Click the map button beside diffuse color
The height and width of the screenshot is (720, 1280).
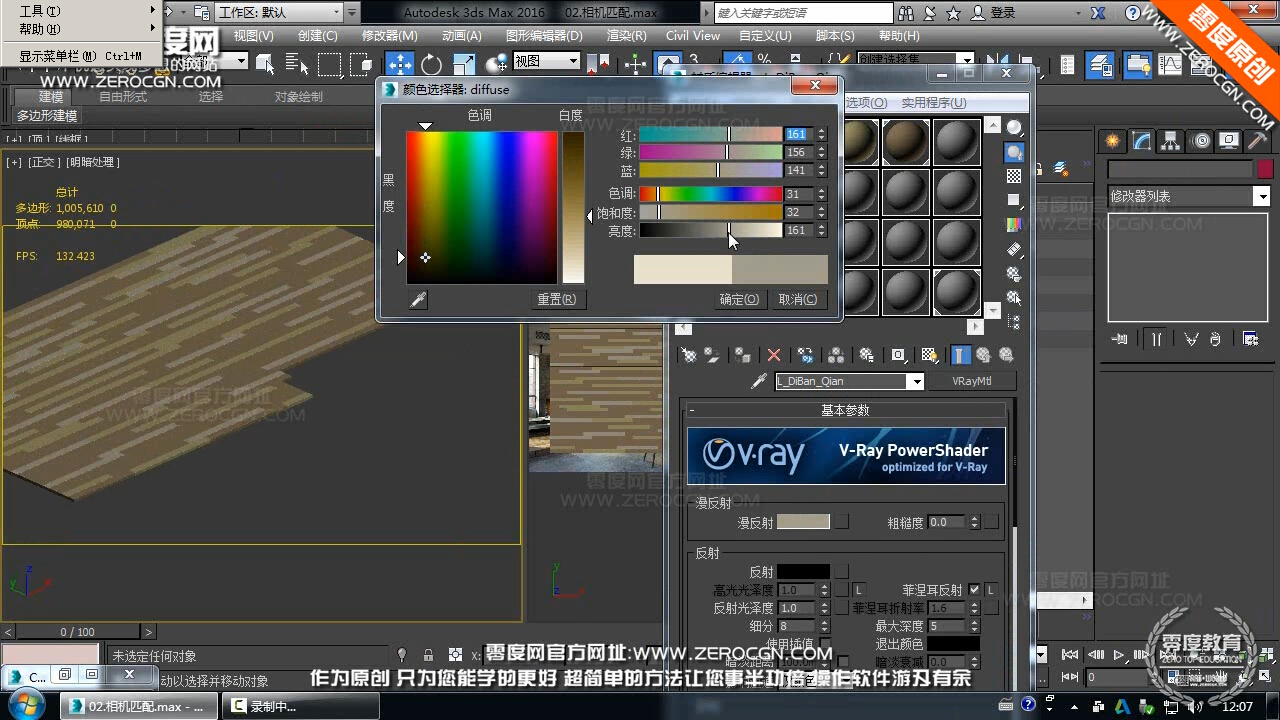click(x=842, y=522)
